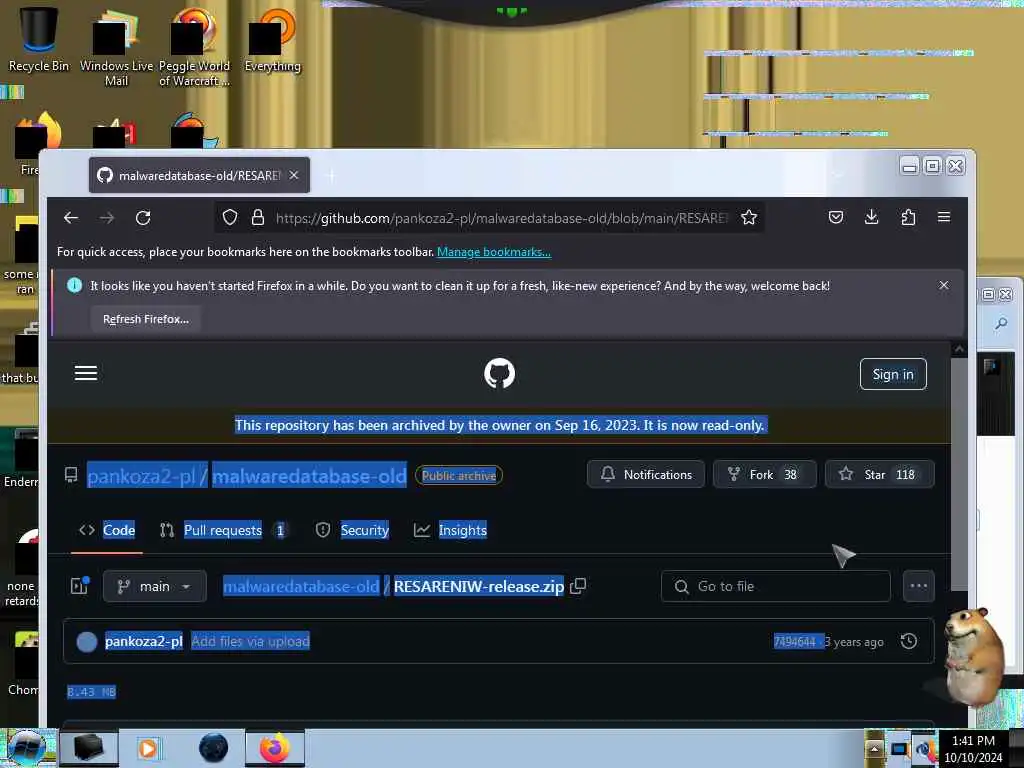Viewport: 1024px width, 768px height.
Task: Open Recycle Bin on the desktop
Action: coord(38,39)
